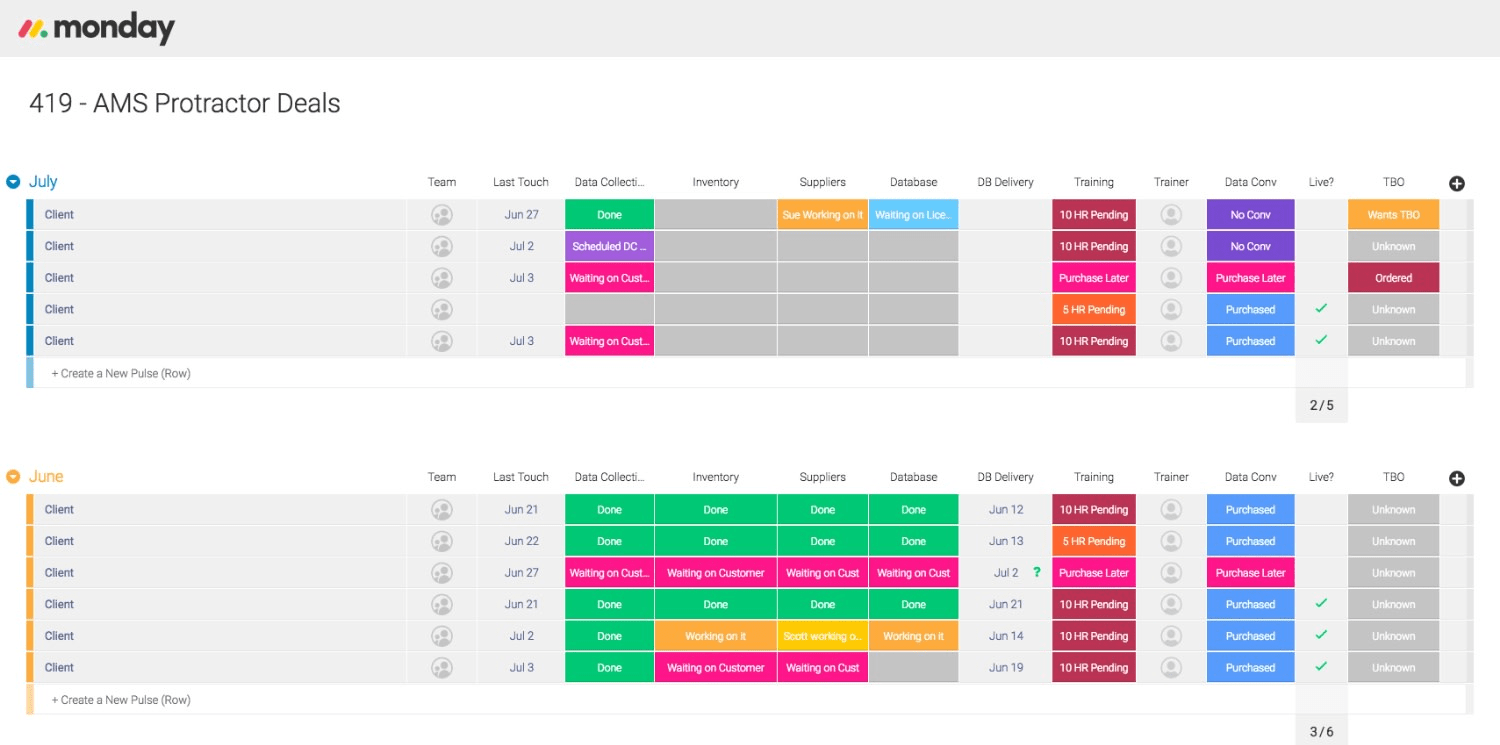Open the Waiting on Lice... Database status
This screenshot has width=1500, height=745.
pos(913,215)
